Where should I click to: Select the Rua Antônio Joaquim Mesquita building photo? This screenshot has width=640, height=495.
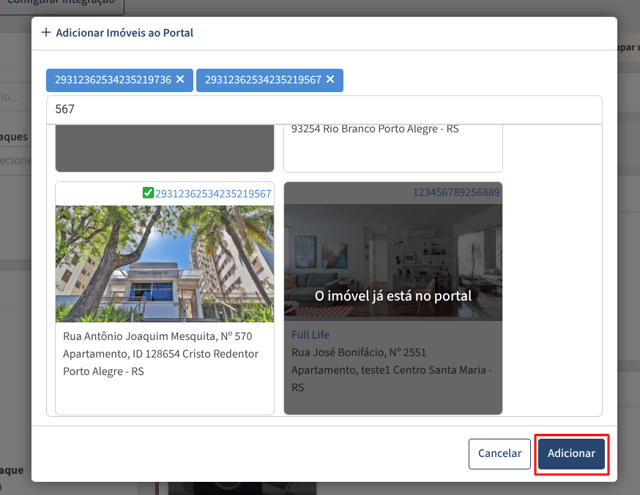pos(165,264)
